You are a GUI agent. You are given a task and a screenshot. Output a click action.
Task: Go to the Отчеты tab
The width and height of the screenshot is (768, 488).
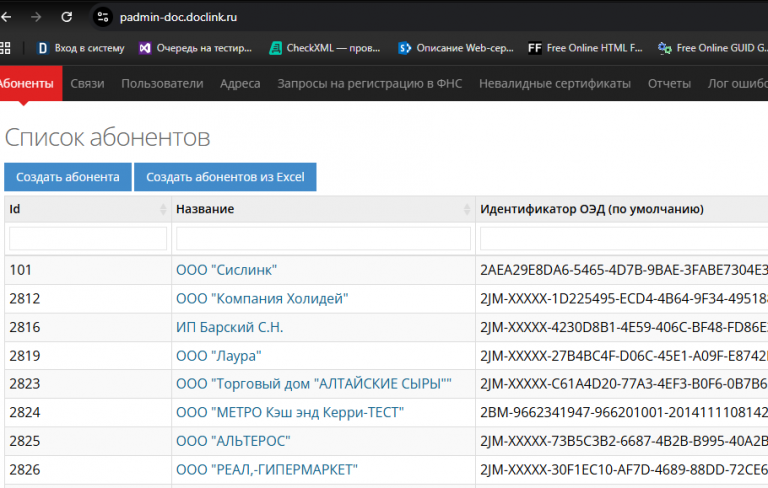click(669, 84)
